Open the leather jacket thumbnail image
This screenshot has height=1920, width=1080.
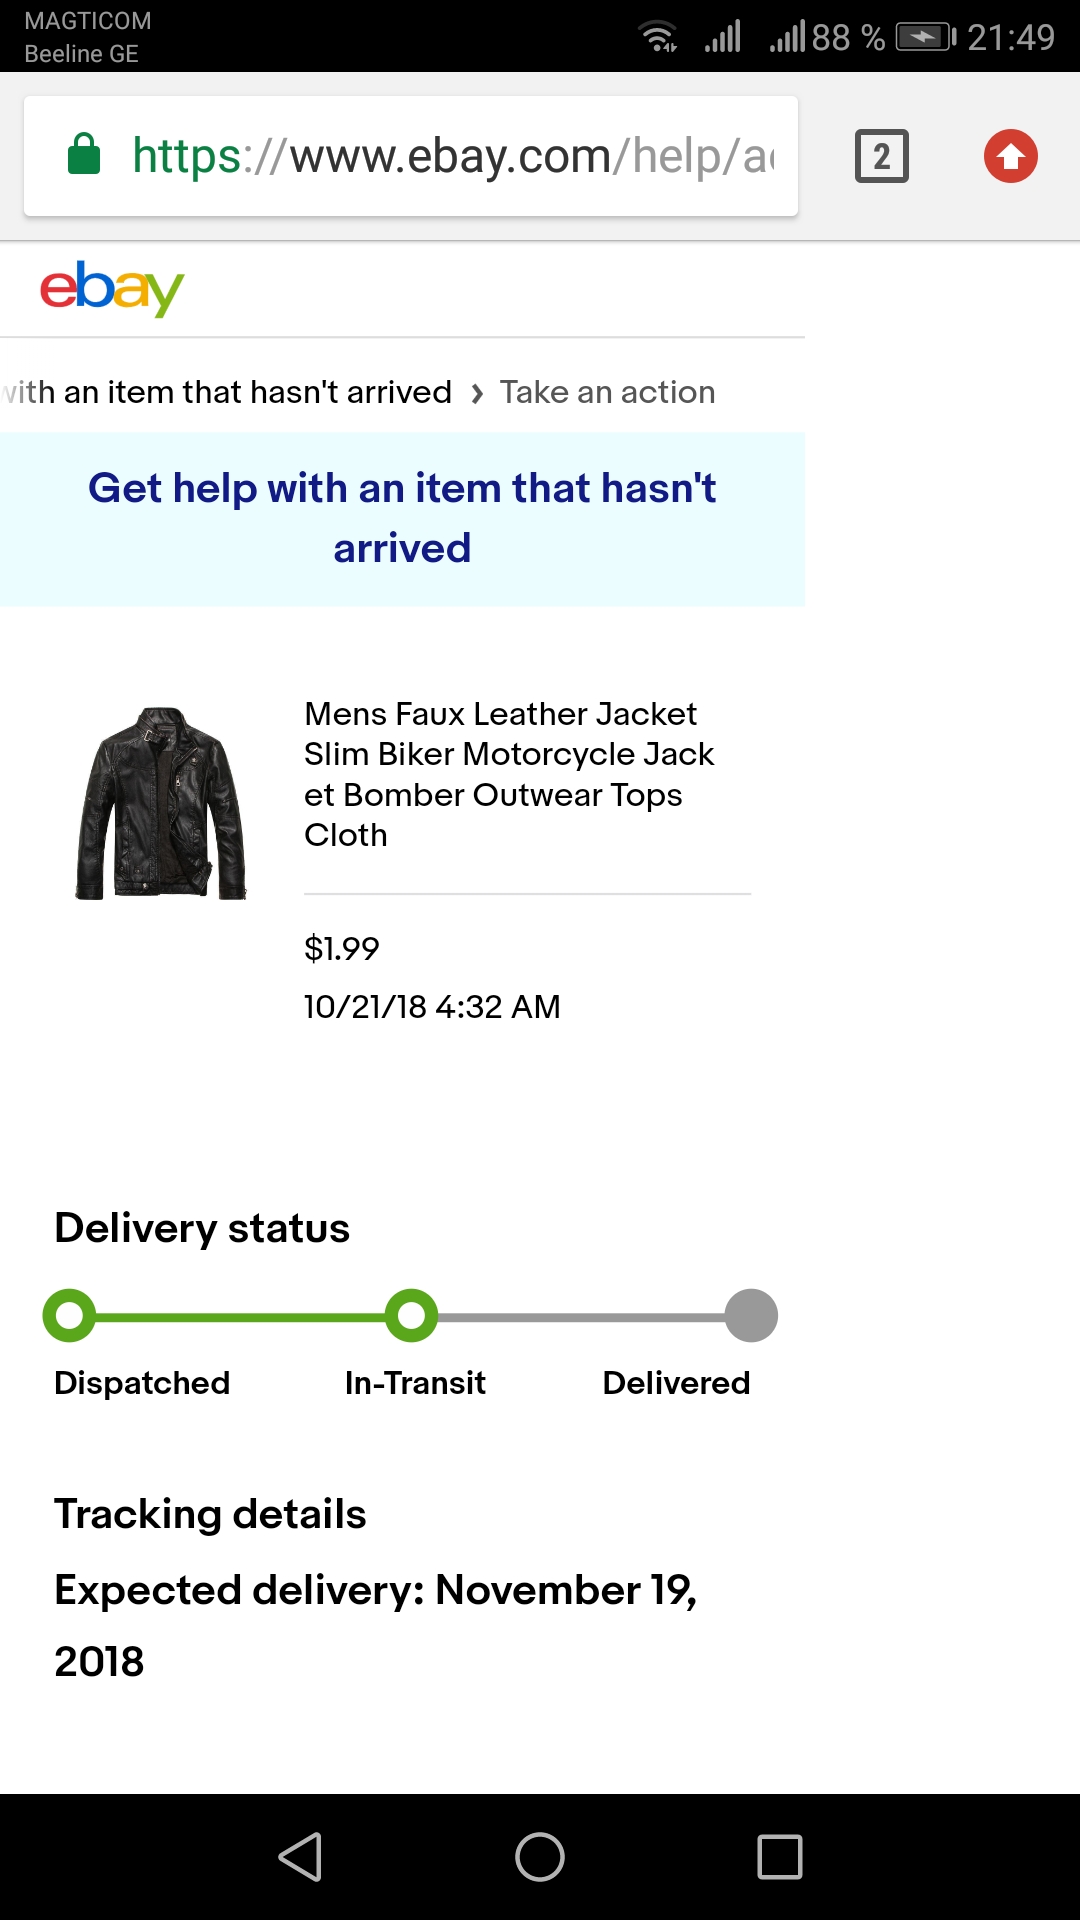tap(161, 803)
